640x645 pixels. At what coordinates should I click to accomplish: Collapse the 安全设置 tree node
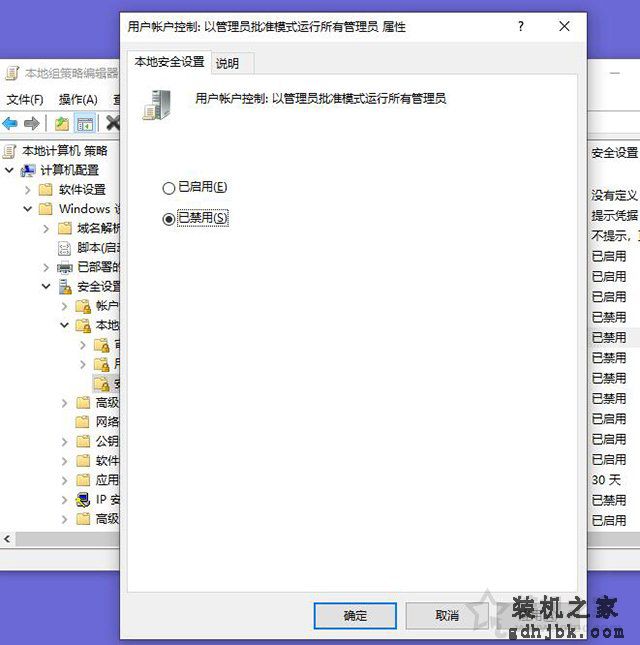(x=46, y=286)
